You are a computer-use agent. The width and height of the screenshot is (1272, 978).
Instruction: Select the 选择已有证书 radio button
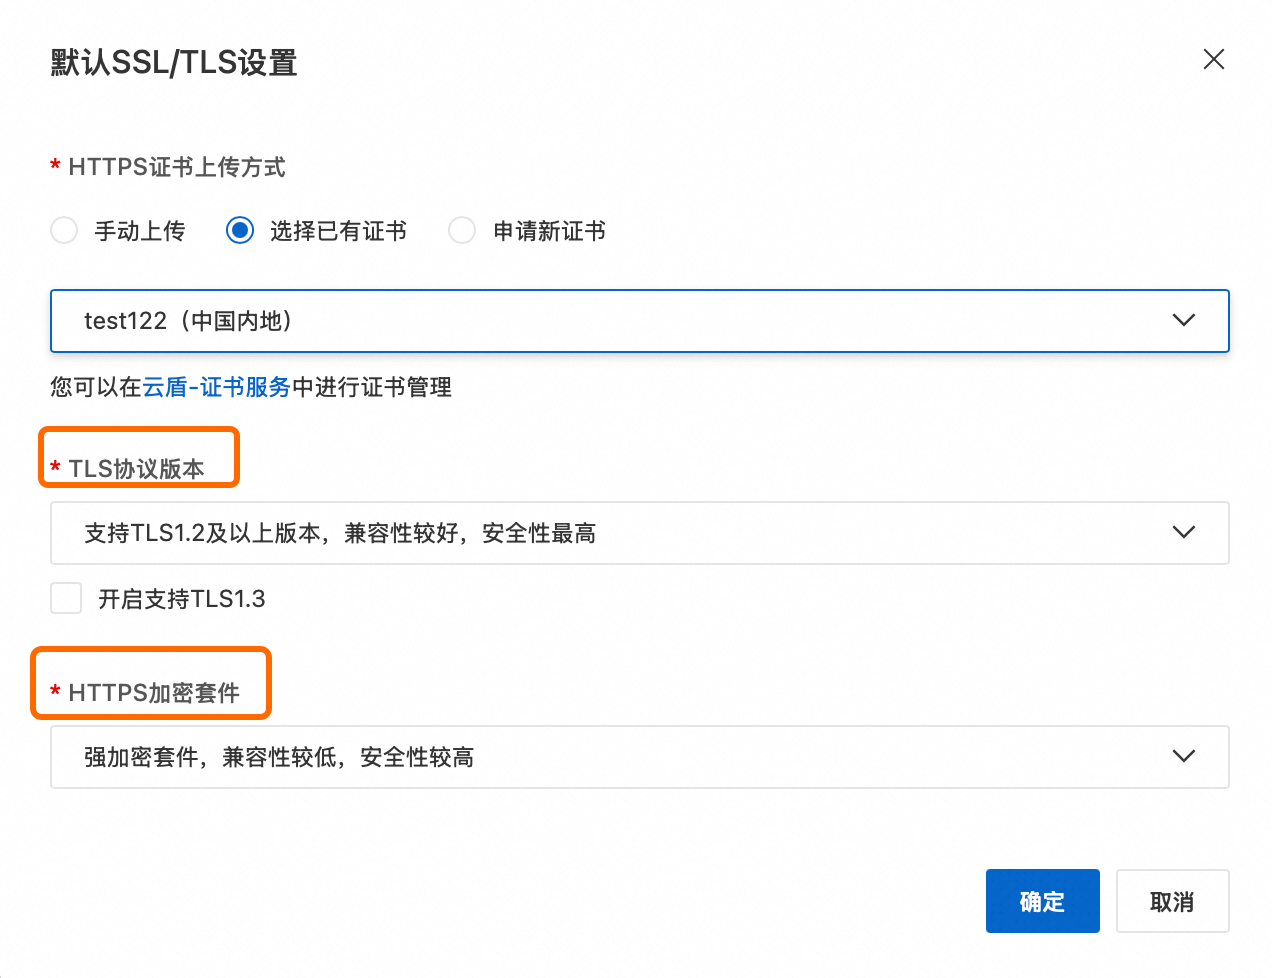point(240,231)
